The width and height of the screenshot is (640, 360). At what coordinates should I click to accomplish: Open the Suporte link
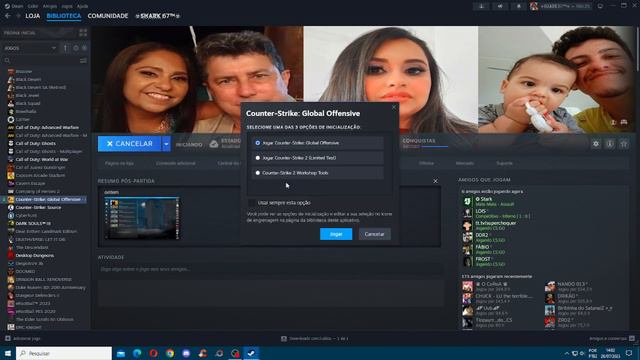pyautogui.click(x=504, y=163)
